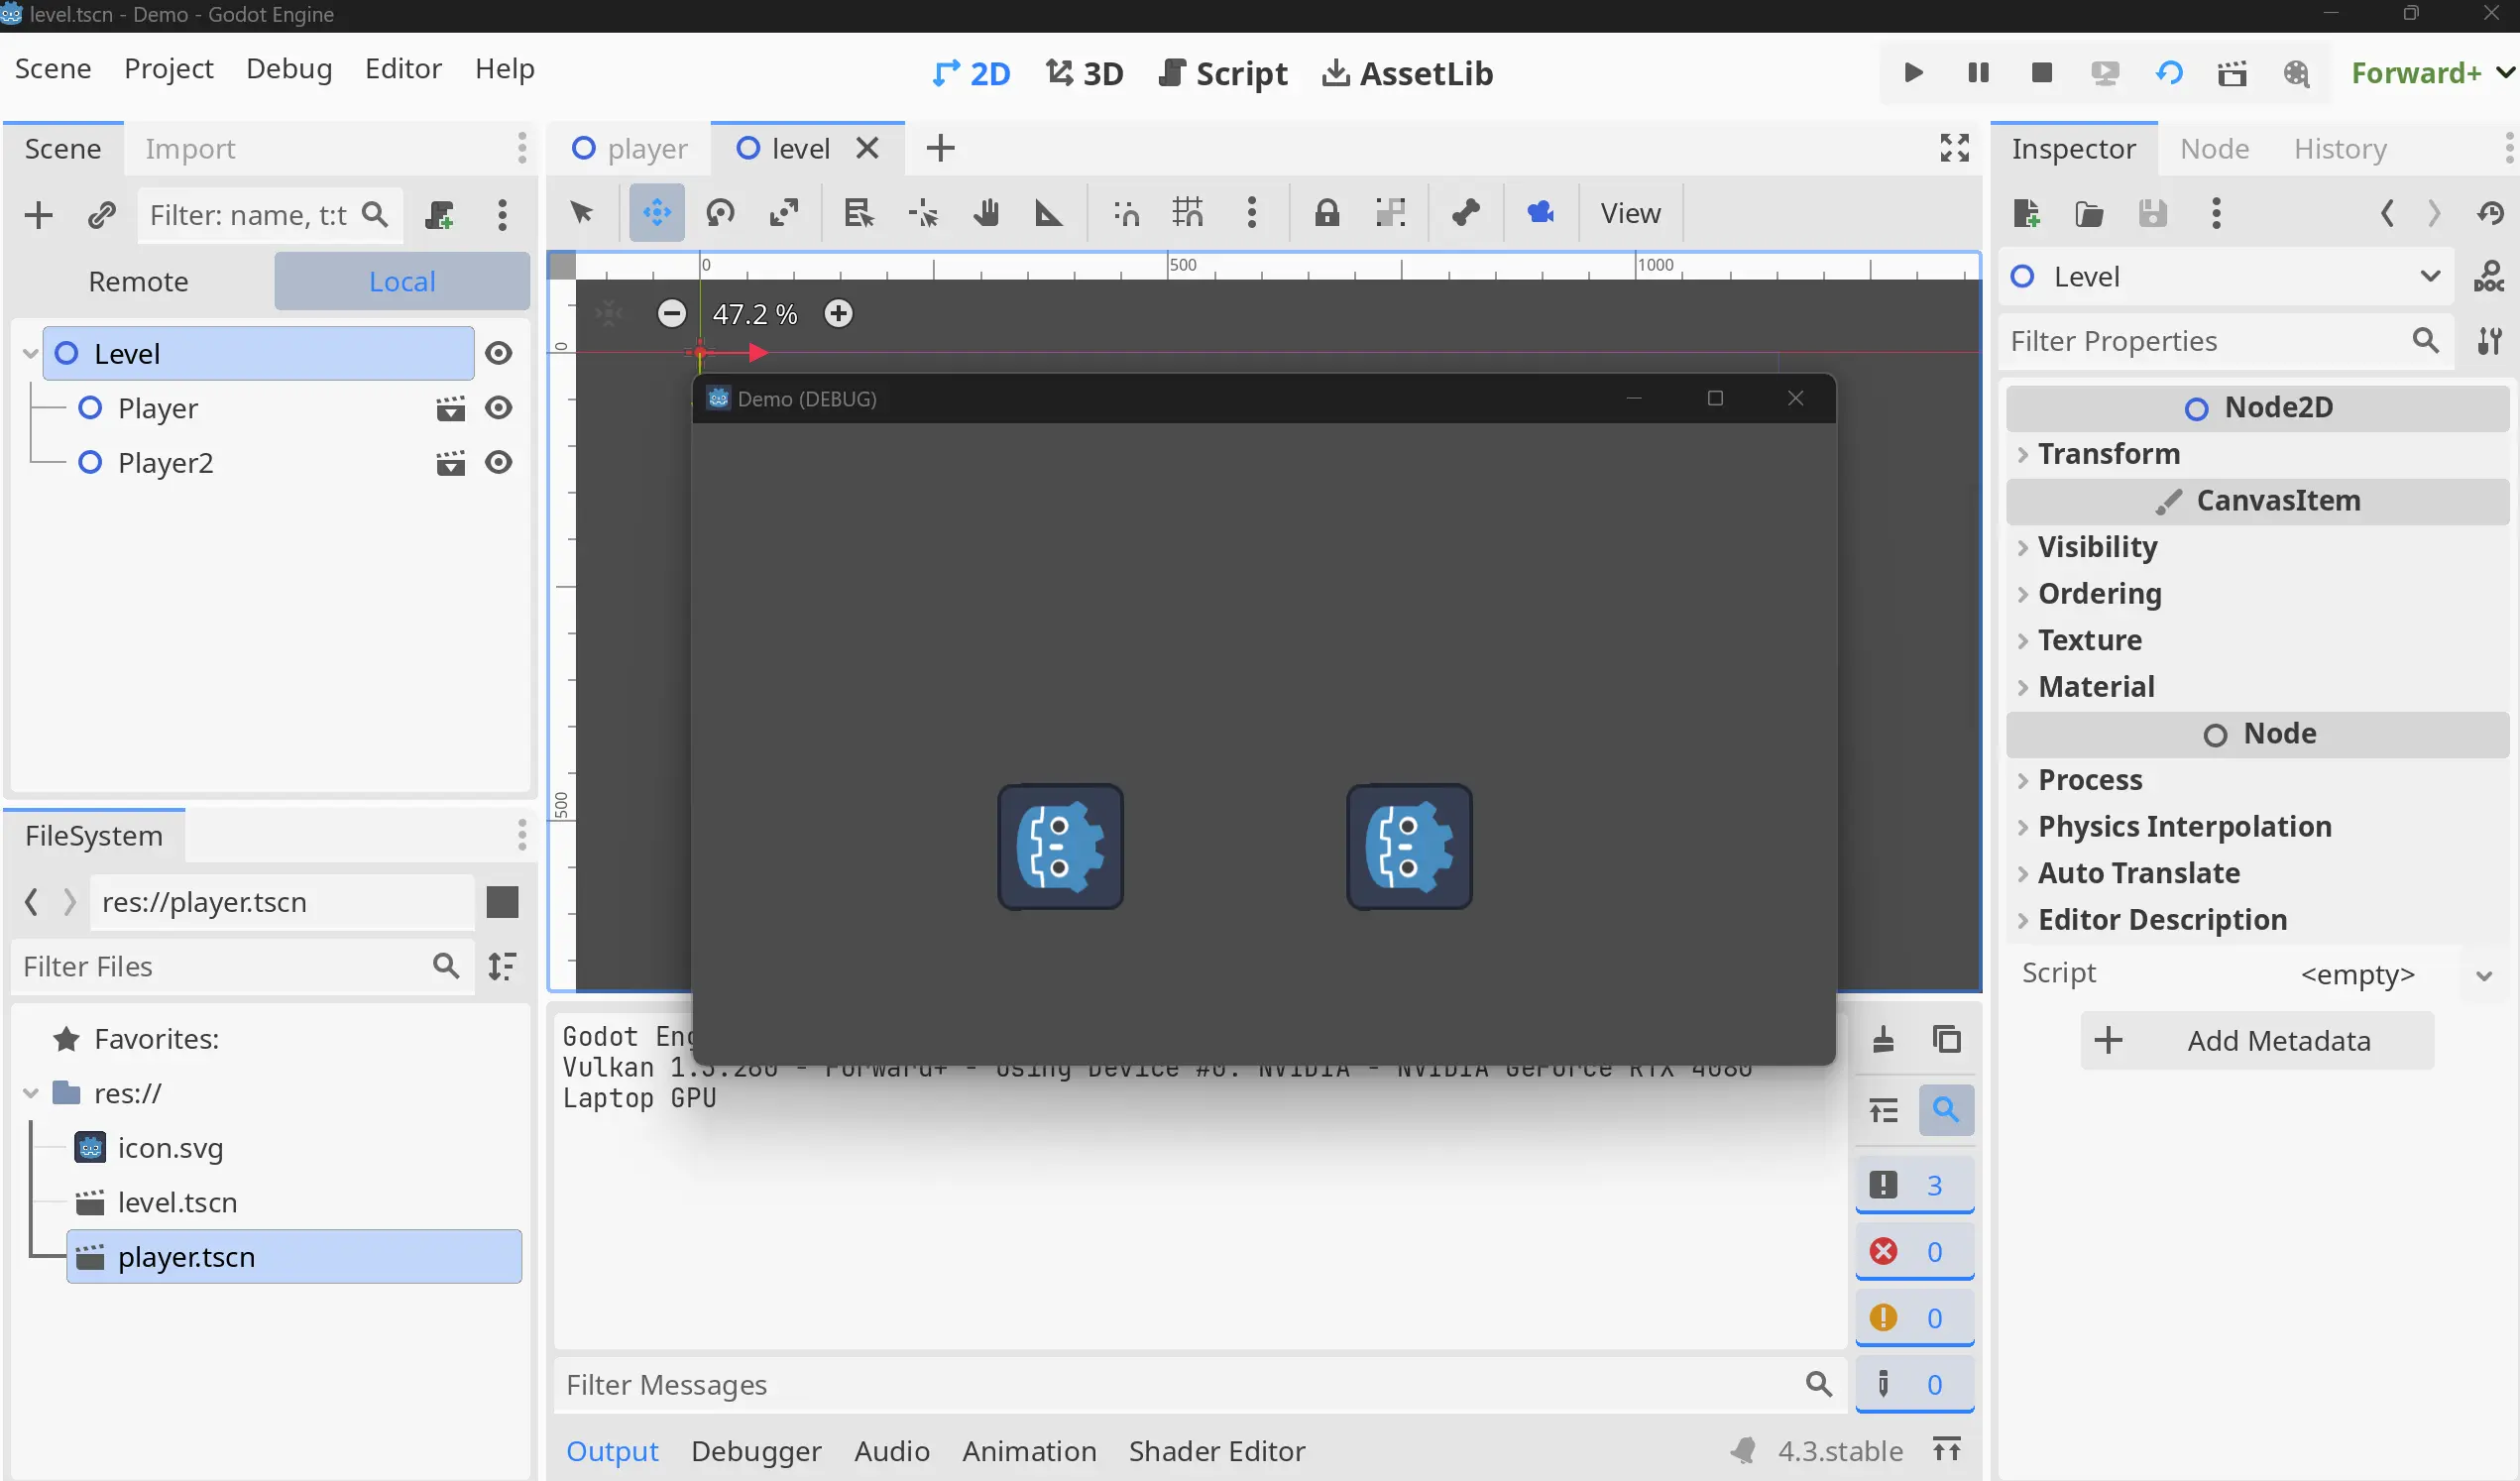The width and height of the screenshot is (2520, 1481).
Task: Choose the Rotate Mode tool
Action: pyautogui.click(x=720, y=213)
